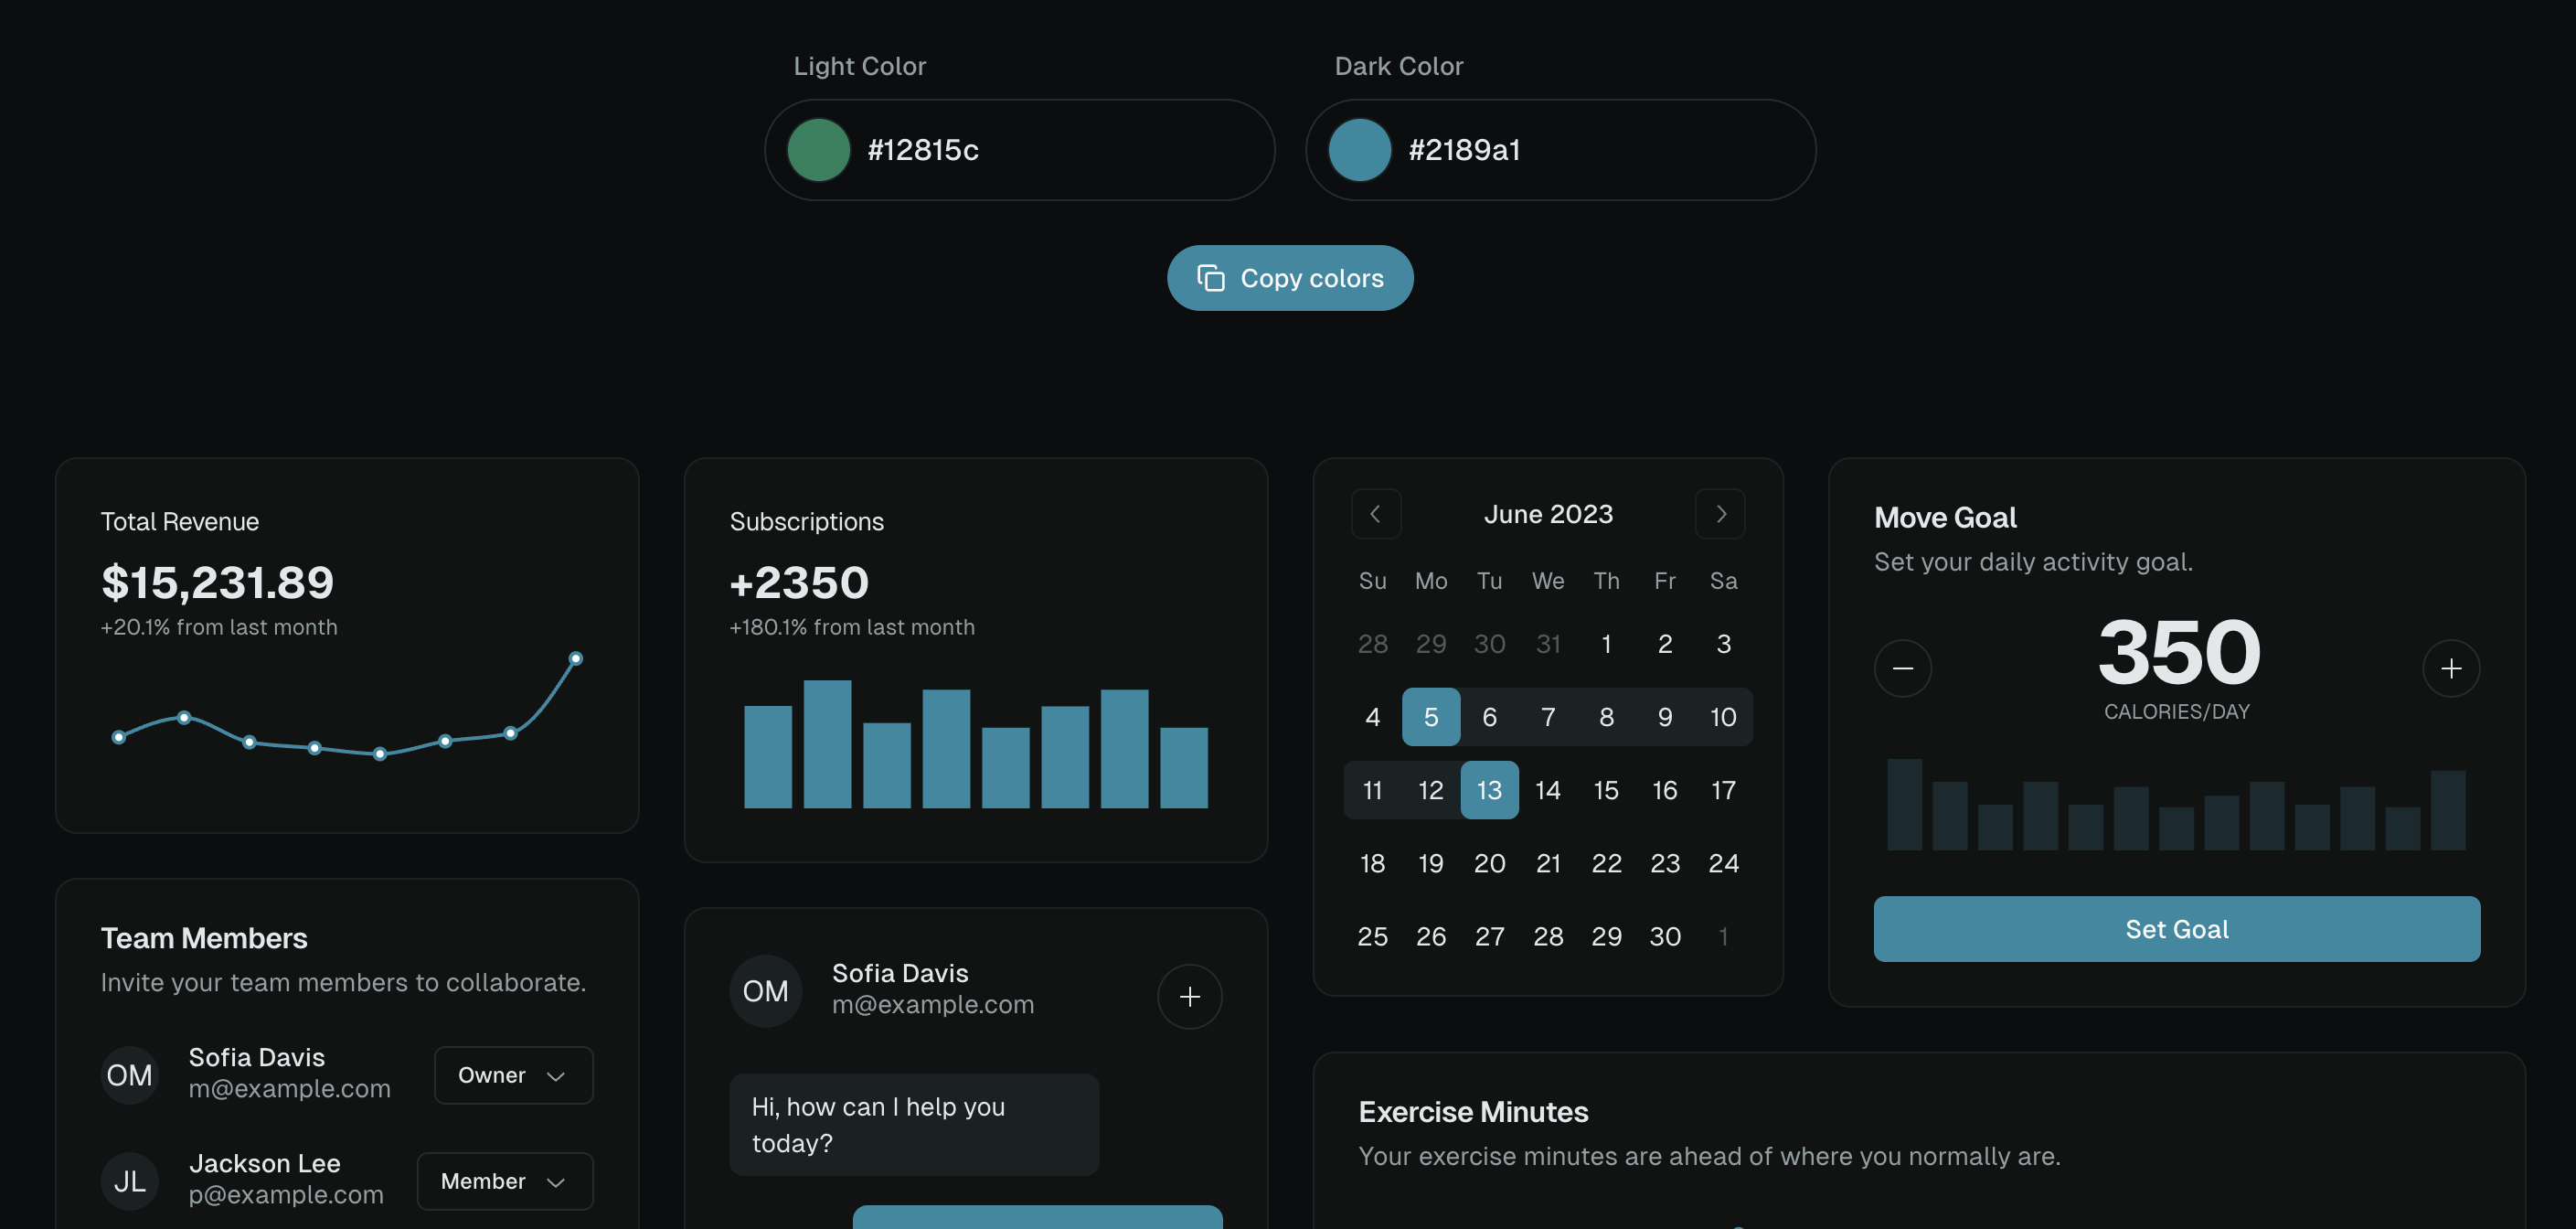This screenshot has width=2576, height=1229.
Task: Click the next month arrow in calendar
Action: tap(1720, 514)
